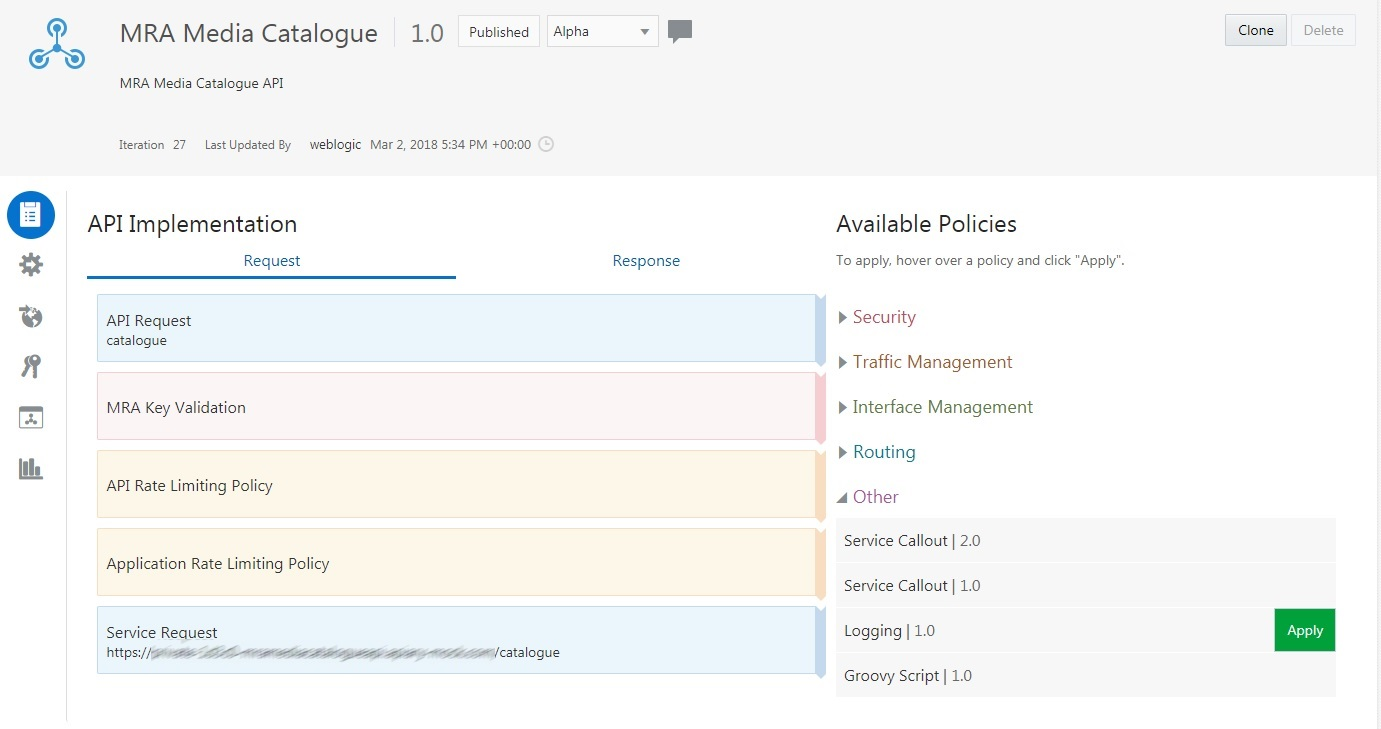Select the MRA Key Validation policy block

(461, 406)
